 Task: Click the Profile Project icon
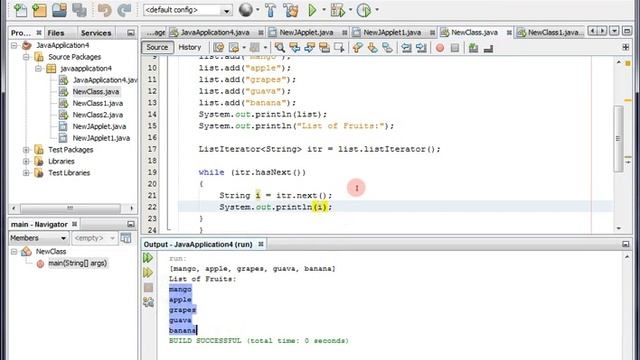pos(363,10)
